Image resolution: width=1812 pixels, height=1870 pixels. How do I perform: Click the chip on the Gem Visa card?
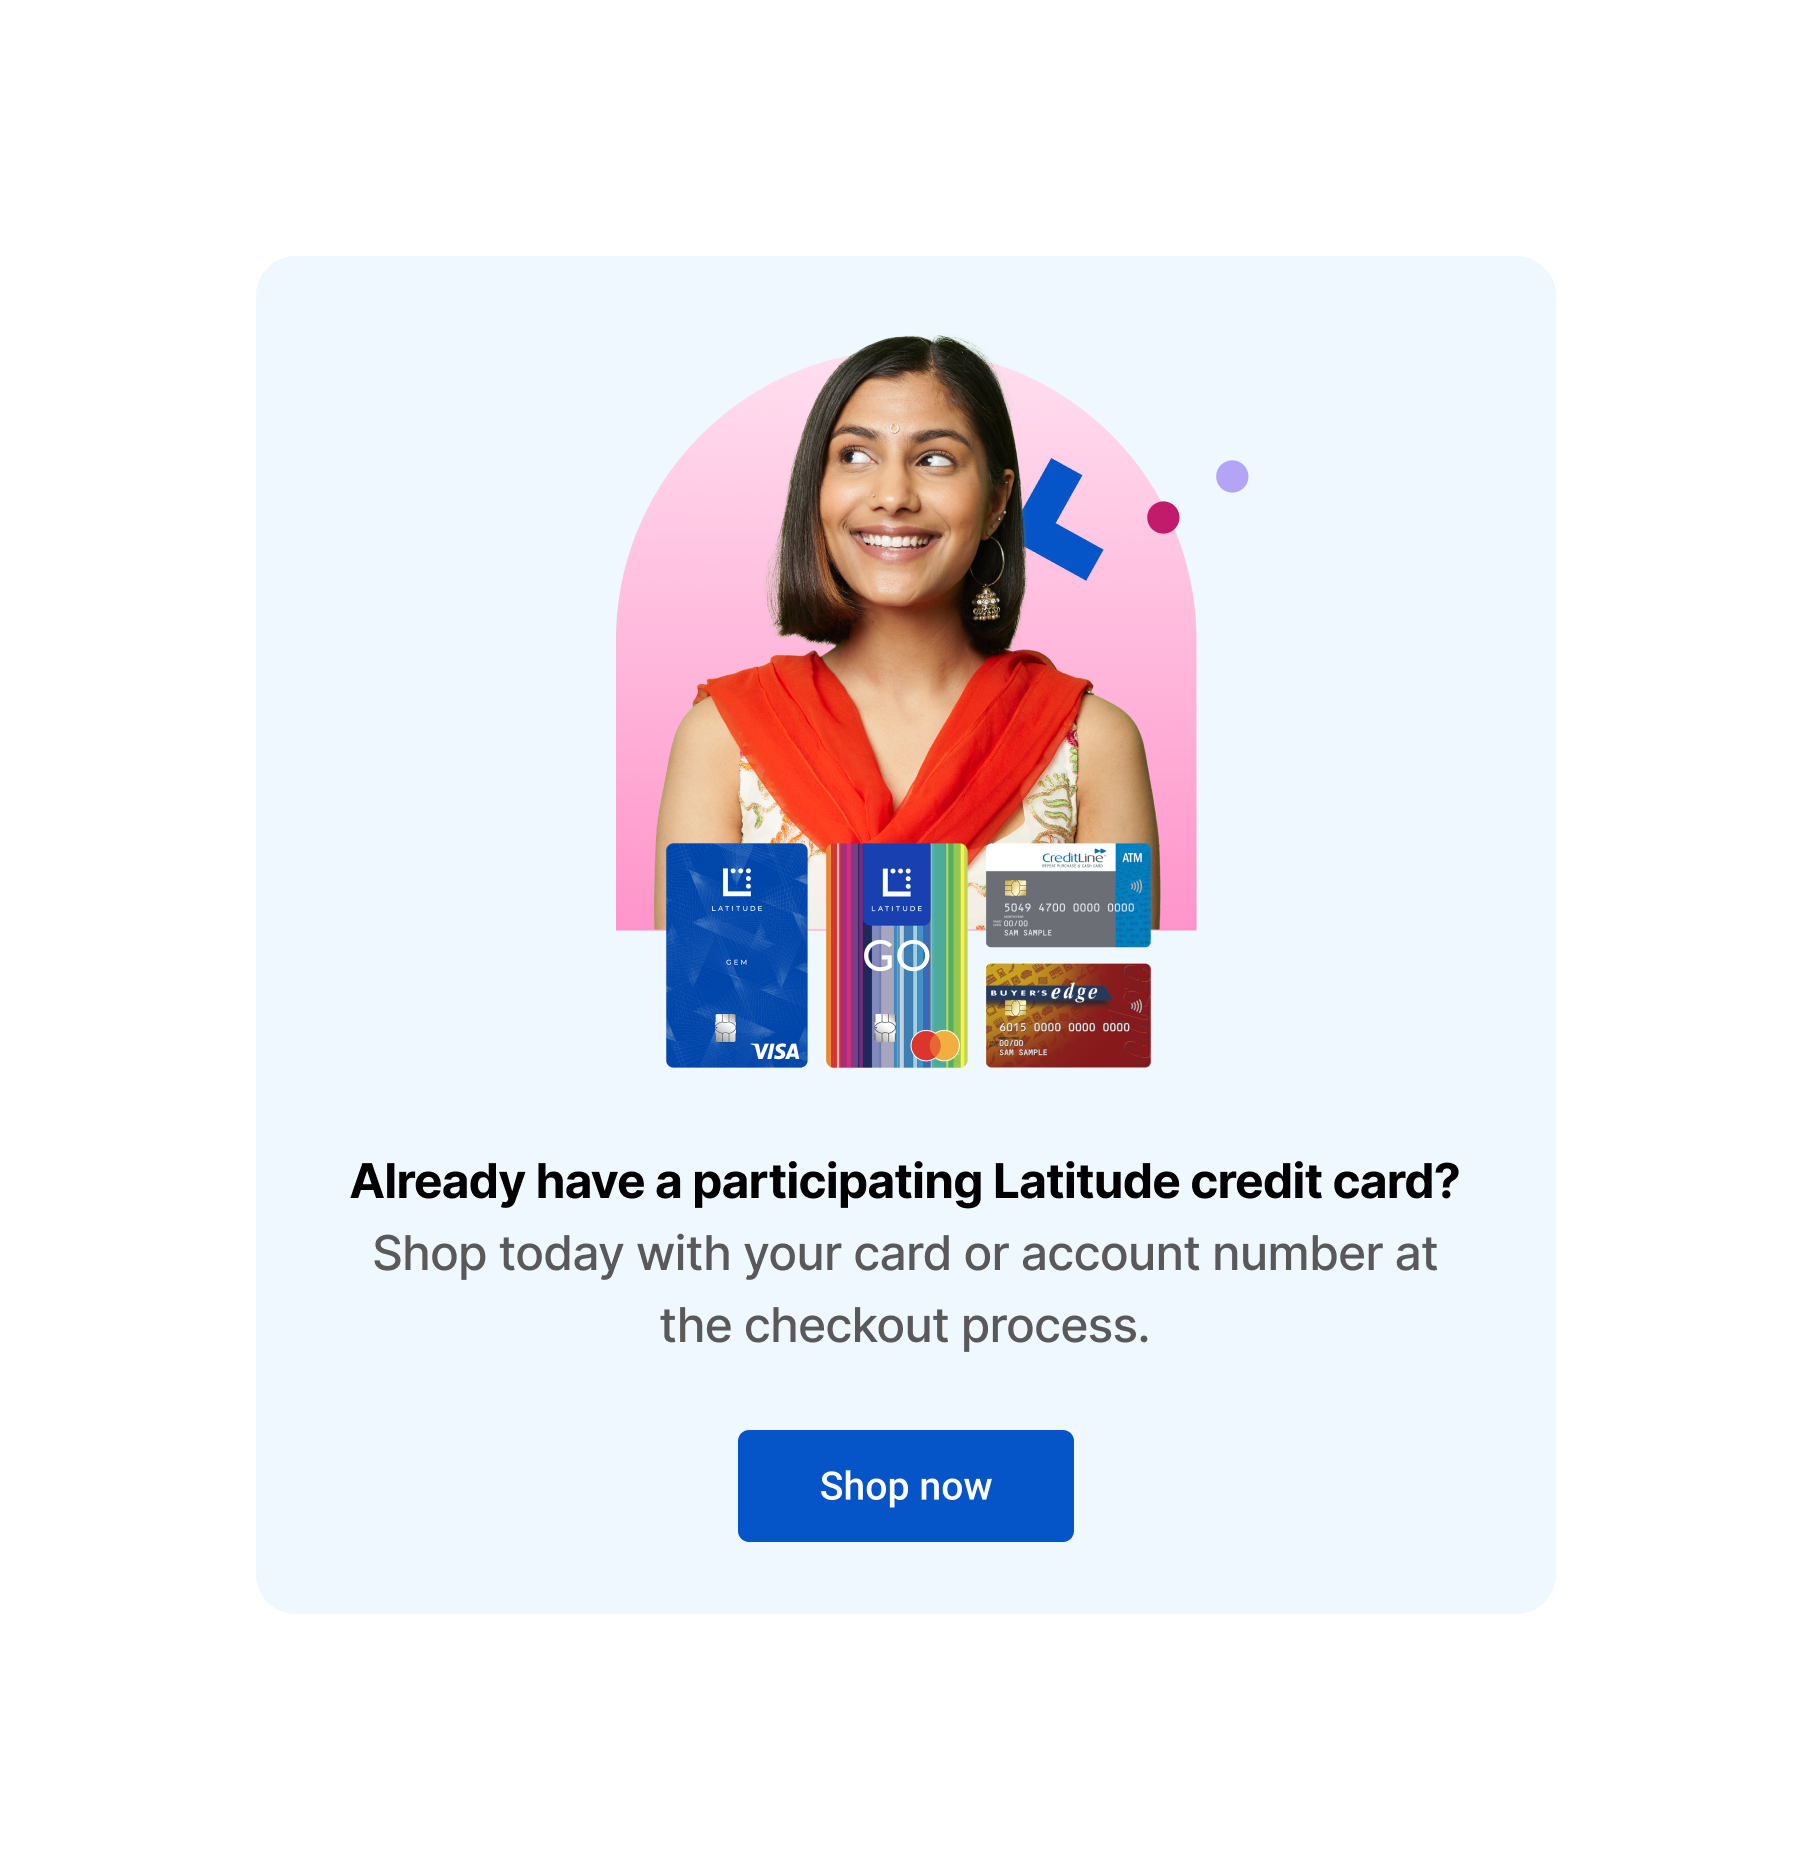click(x=725, y=1028)
